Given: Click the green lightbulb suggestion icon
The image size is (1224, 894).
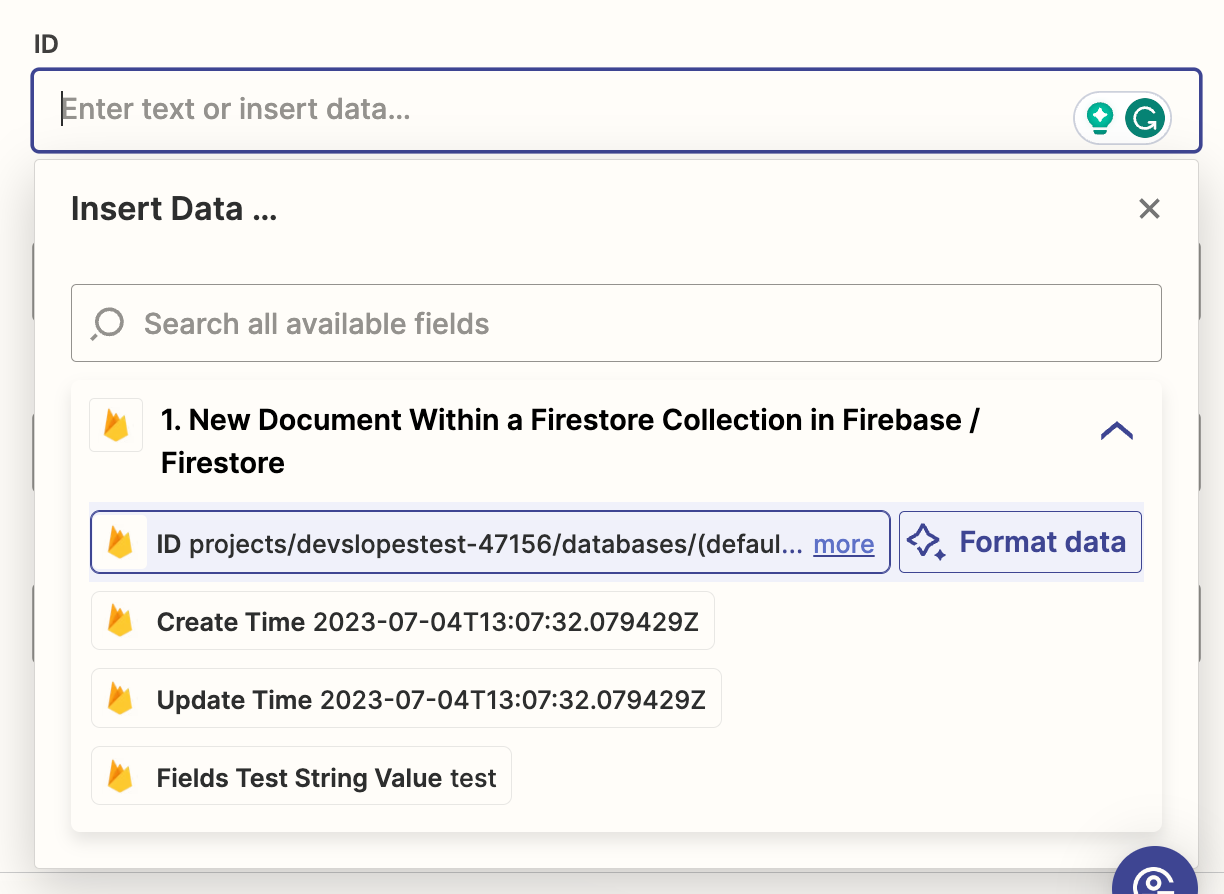Looking at the screenshot, I should pos(1100,118).
